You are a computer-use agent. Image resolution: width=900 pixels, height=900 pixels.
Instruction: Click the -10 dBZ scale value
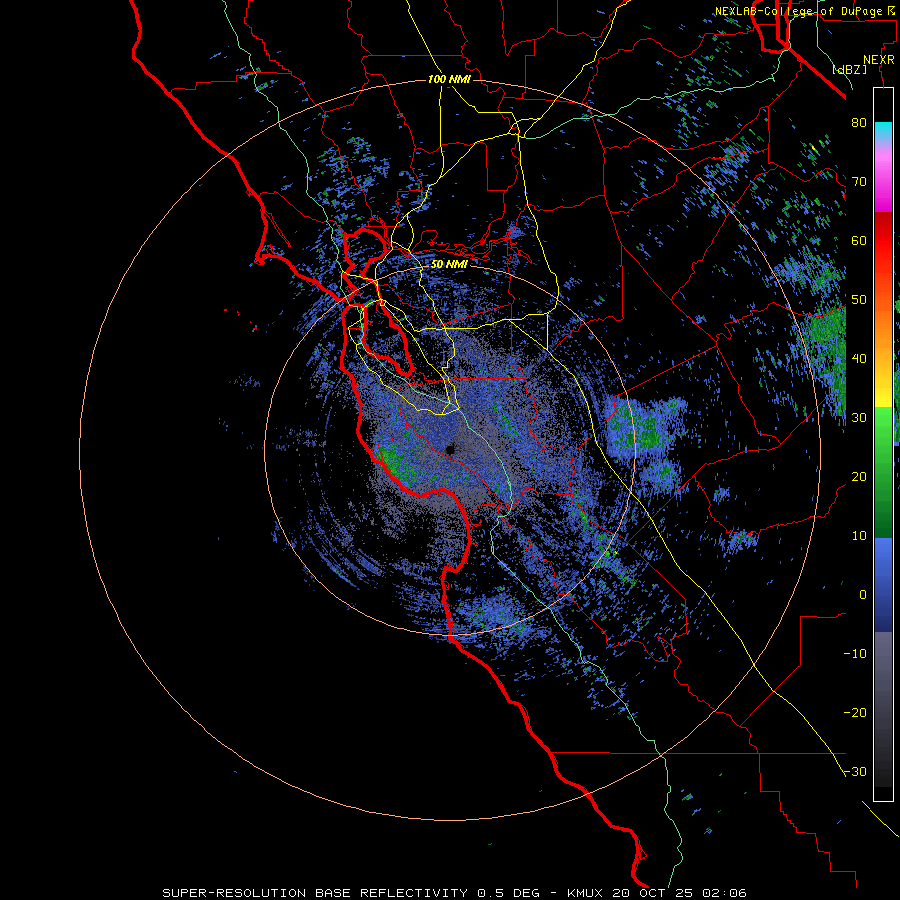[x=855, y=654]
